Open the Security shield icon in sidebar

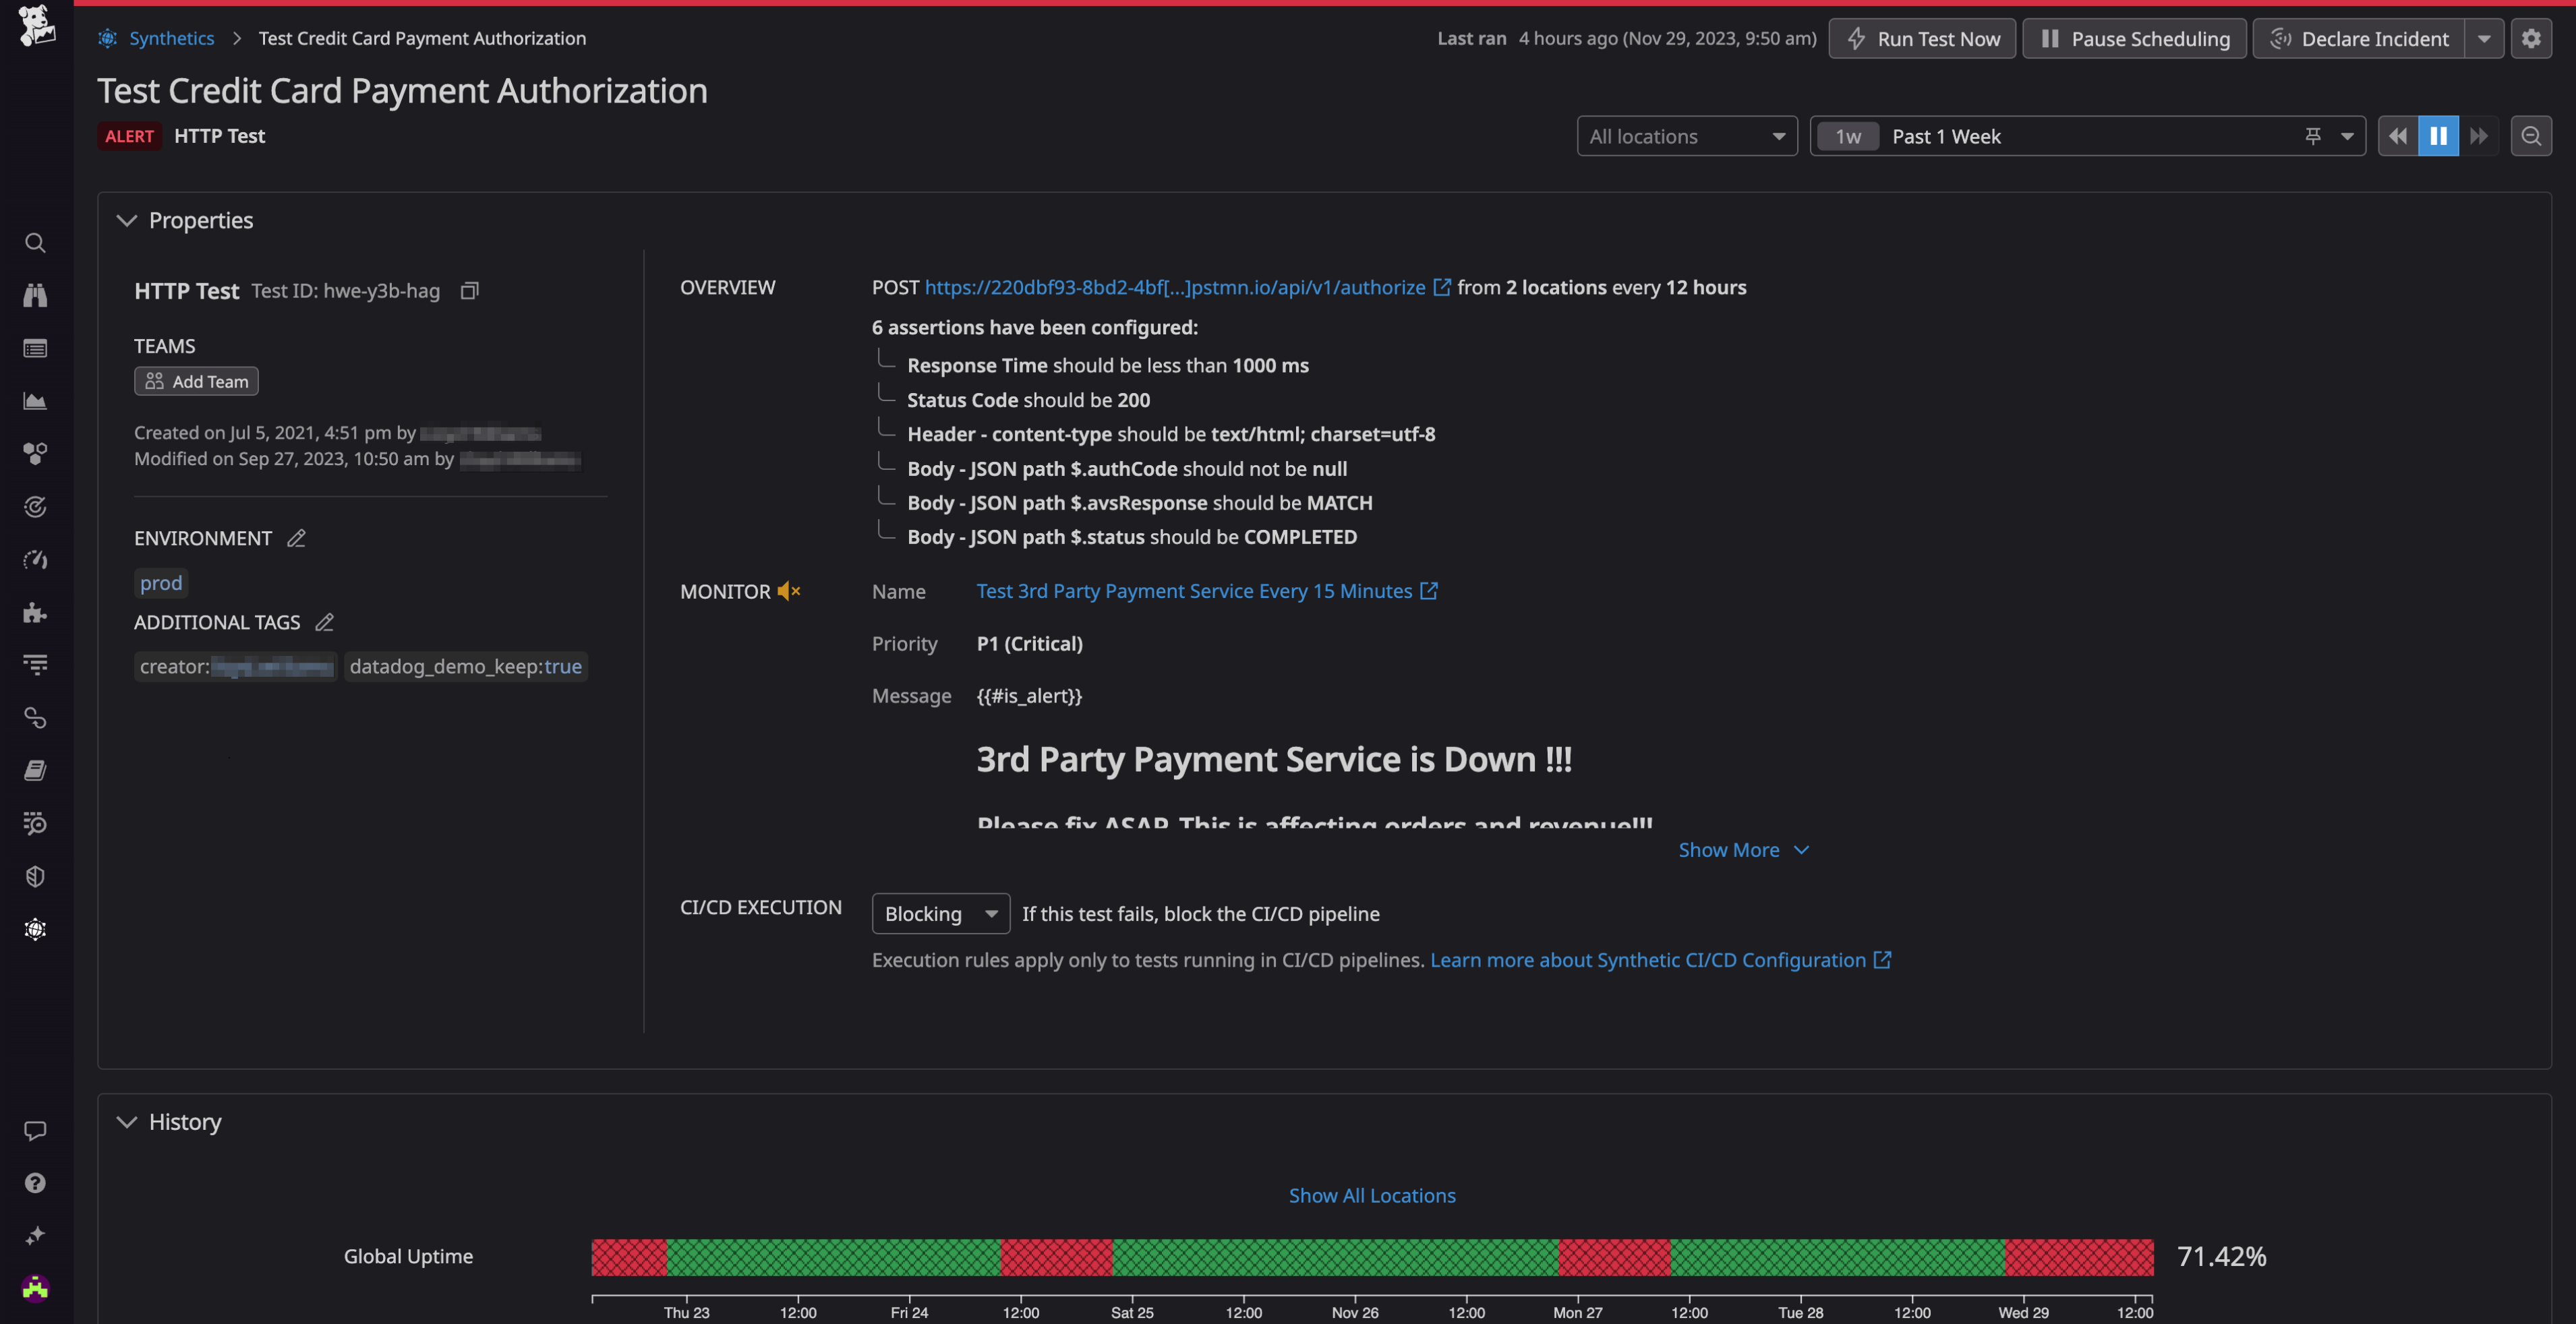click(35, 876)
